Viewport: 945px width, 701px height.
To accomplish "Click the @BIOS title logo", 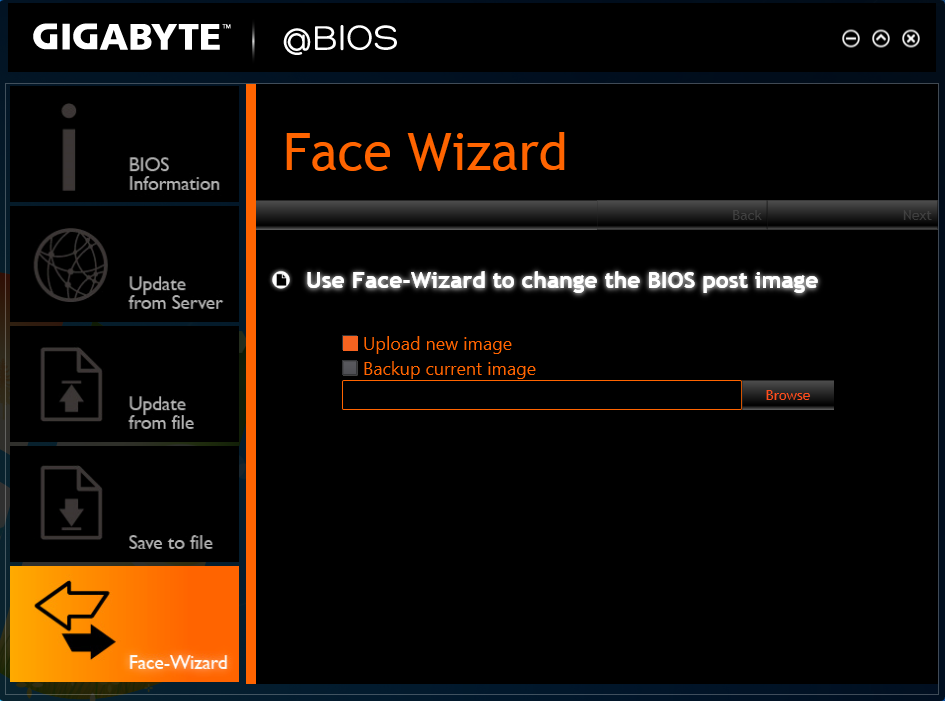I will click(x=340, y=39).
